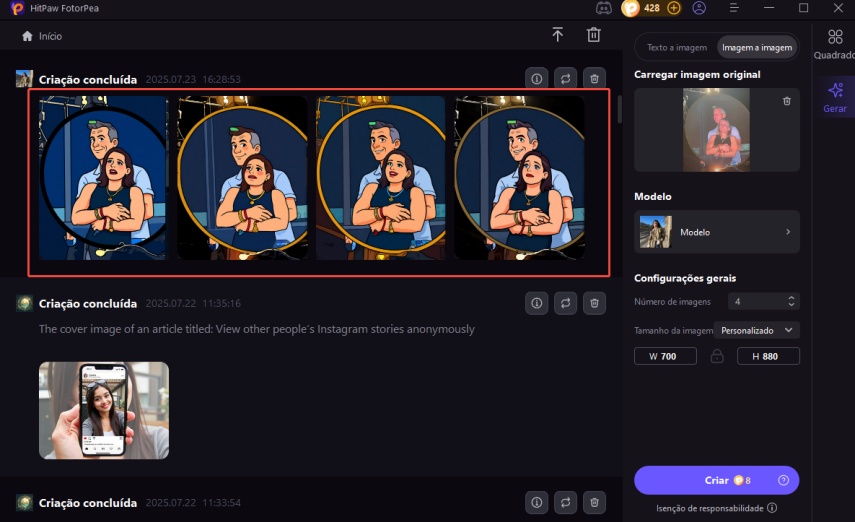This screenshot has height=522, width=855.
Task: Click the Discord icon in title bar
Action: point(603,8)
